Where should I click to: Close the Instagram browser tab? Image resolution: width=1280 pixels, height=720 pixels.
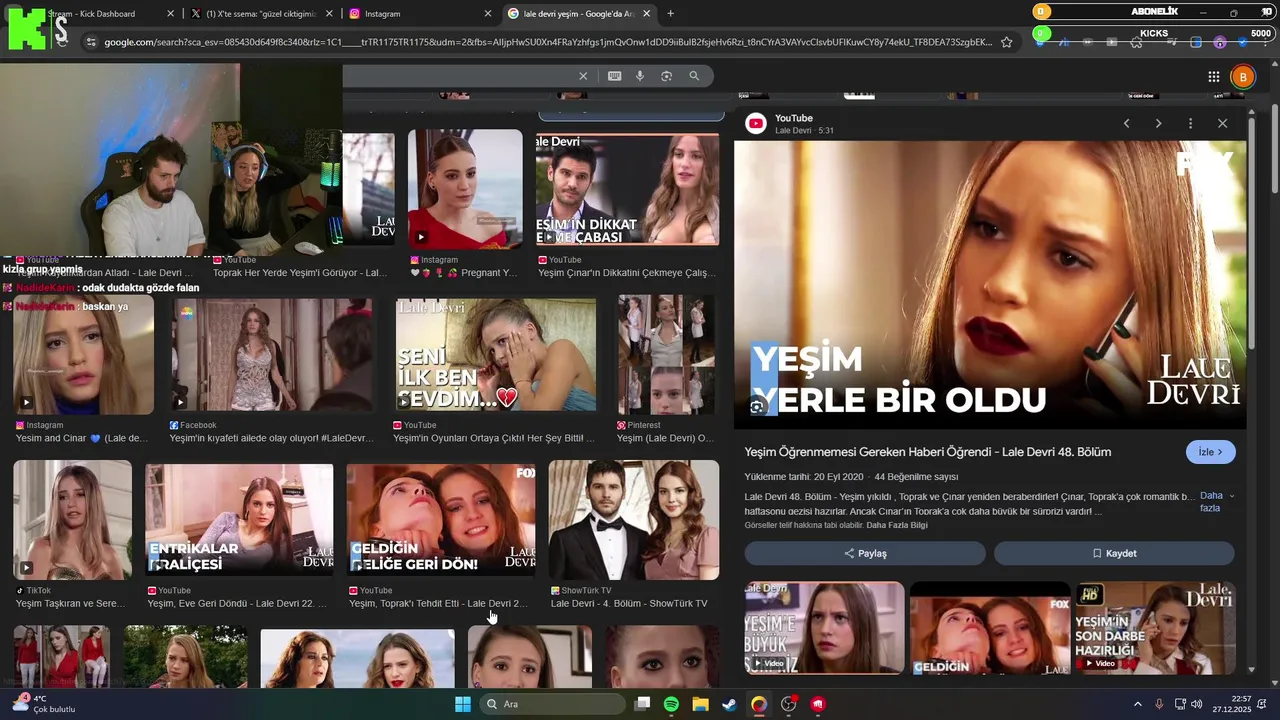(488, 14)
